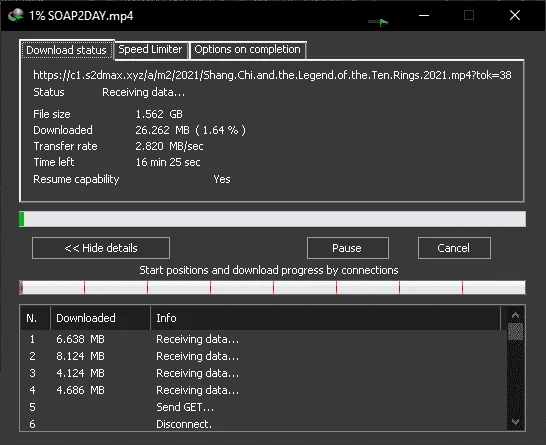Select connection row 3 with 4.124 MB
The width and height of the screenshot is (546, 445).
point(263,373)
